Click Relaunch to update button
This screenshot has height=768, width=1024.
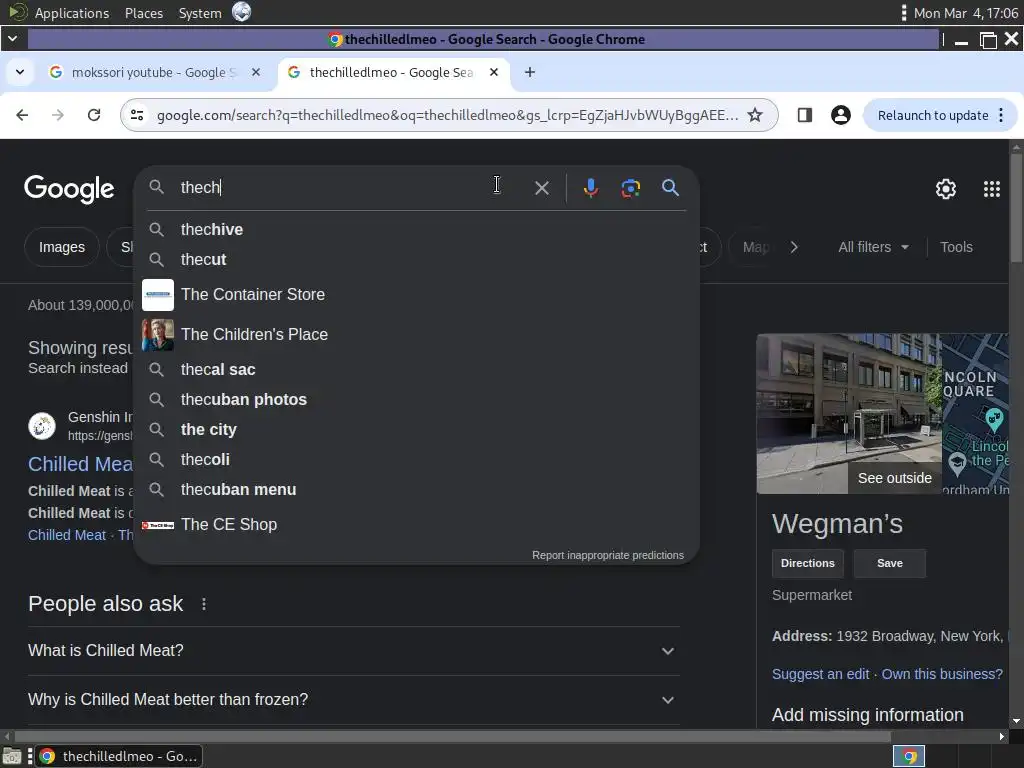tap(933, 116)
